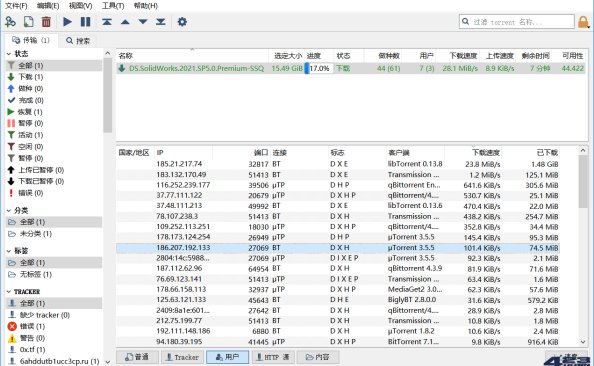Open the Tracker details tab
This screenshot has width=594, height=366.
(183, 357)
